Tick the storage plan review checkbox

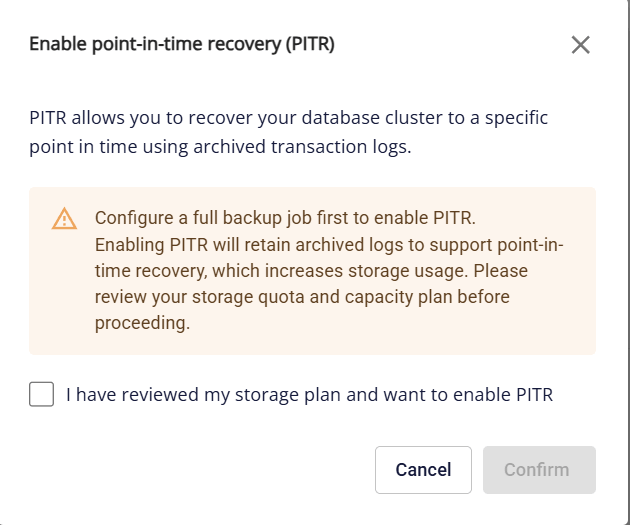point(41,395)
